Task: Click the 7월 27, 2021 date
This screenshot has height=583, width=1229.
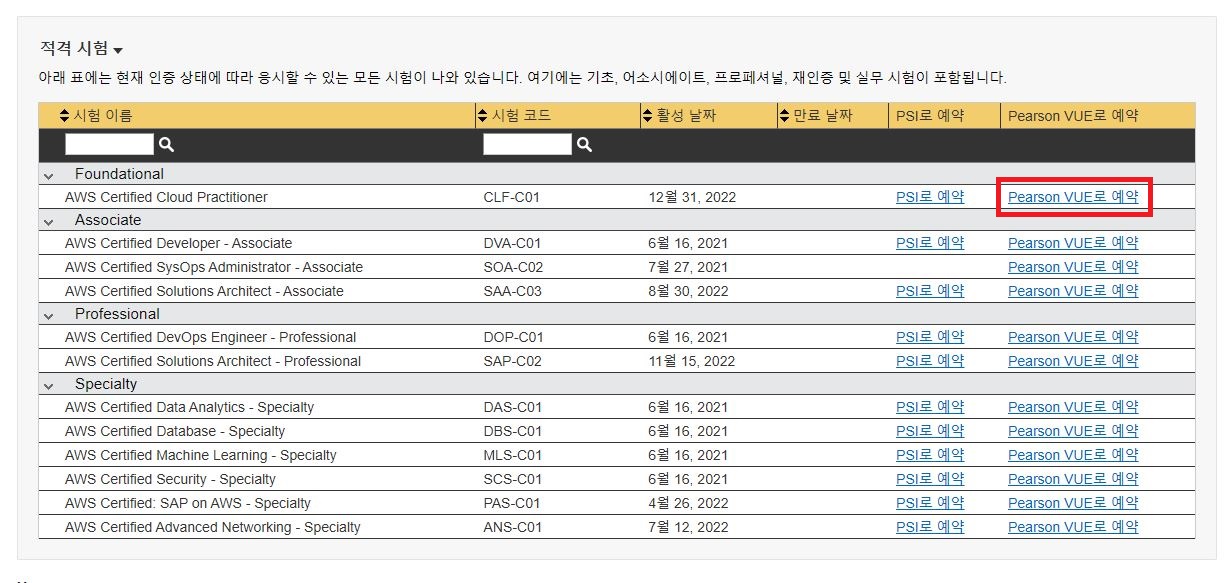Action: click(x=688, y=267)
